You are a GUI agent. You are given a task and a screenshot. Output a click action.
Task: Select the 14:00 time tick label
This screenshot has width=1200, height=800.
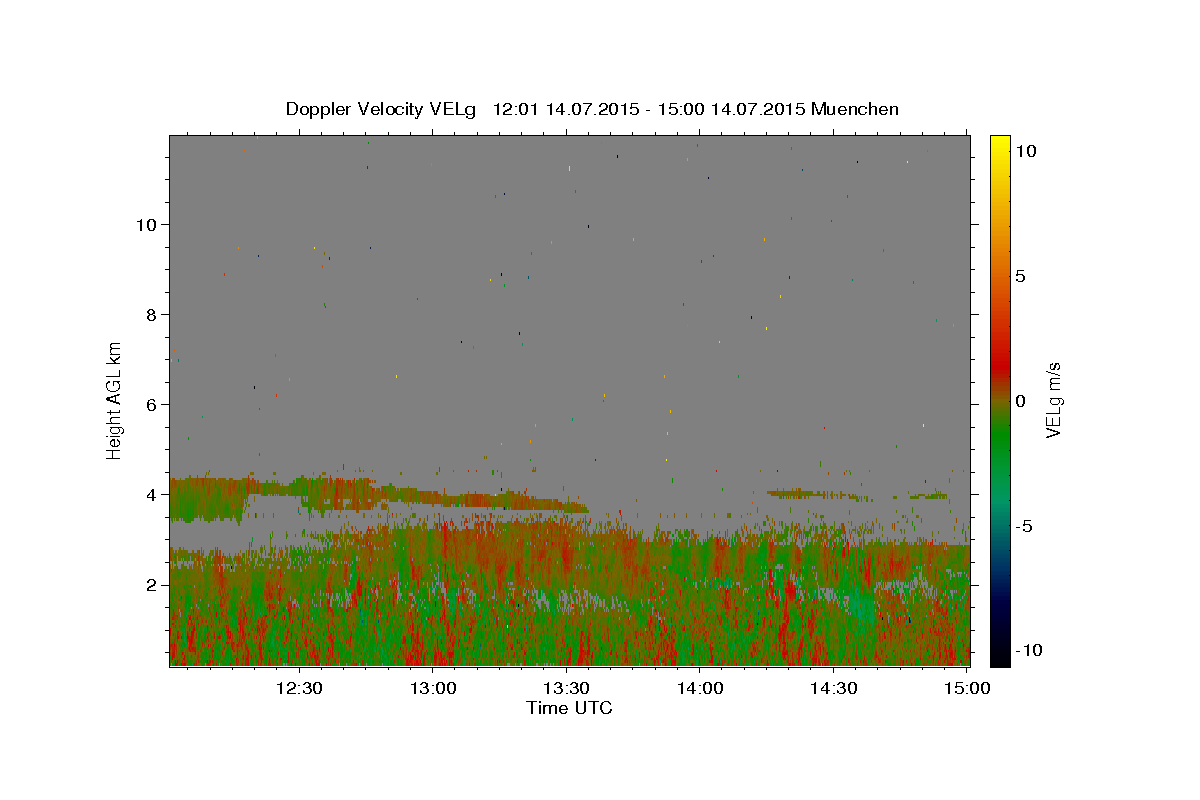tap(700, 689)
